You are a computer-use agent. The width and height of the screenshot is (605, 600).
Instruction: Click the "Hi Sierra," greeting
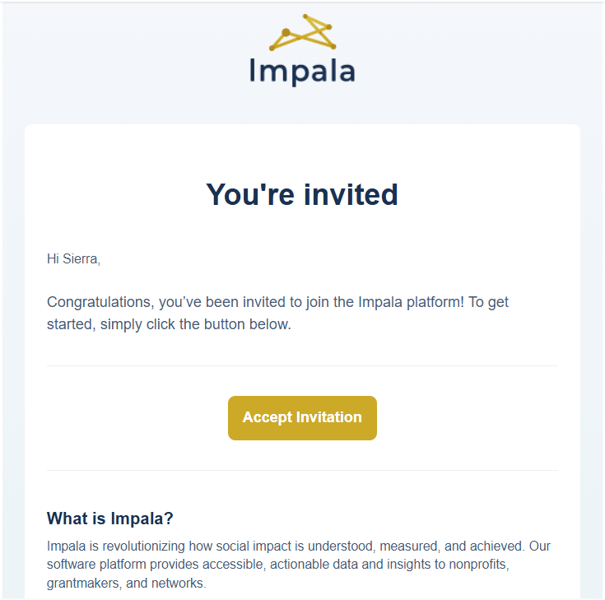(74, 259)
